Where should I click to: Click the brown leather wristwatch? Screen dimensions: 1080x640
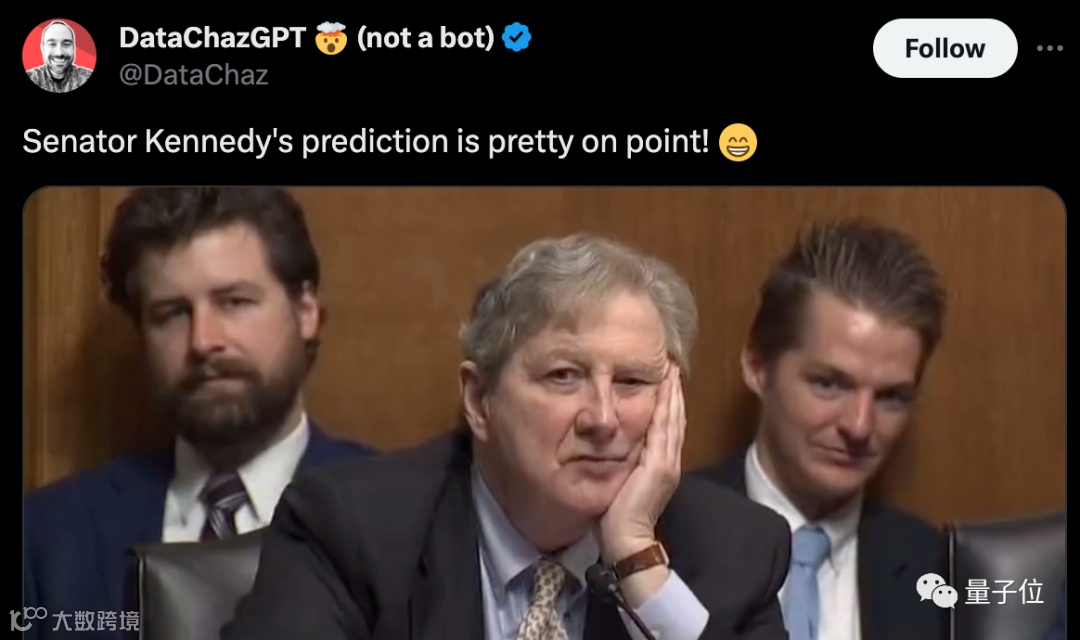point(640,561)
